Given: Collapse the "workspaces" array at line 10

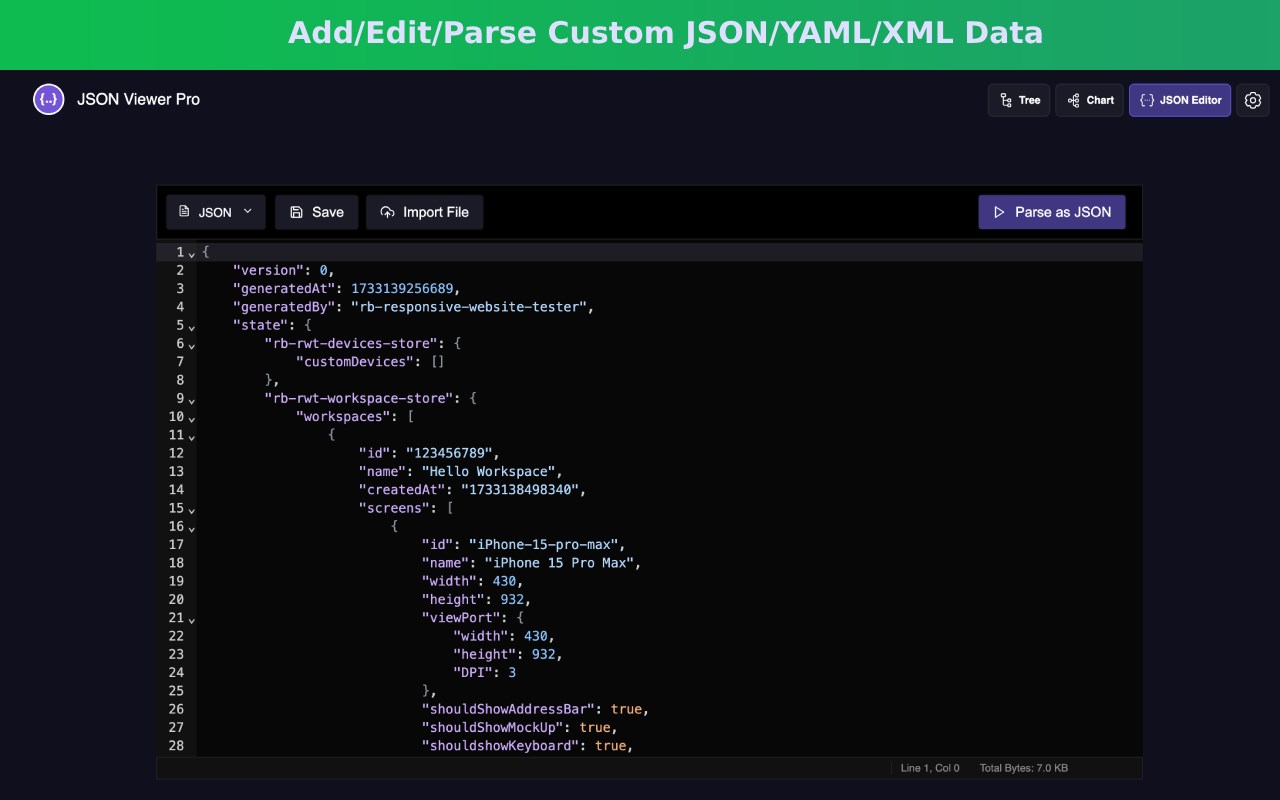Looking at the screenshot, I should (x=192, y=418).
